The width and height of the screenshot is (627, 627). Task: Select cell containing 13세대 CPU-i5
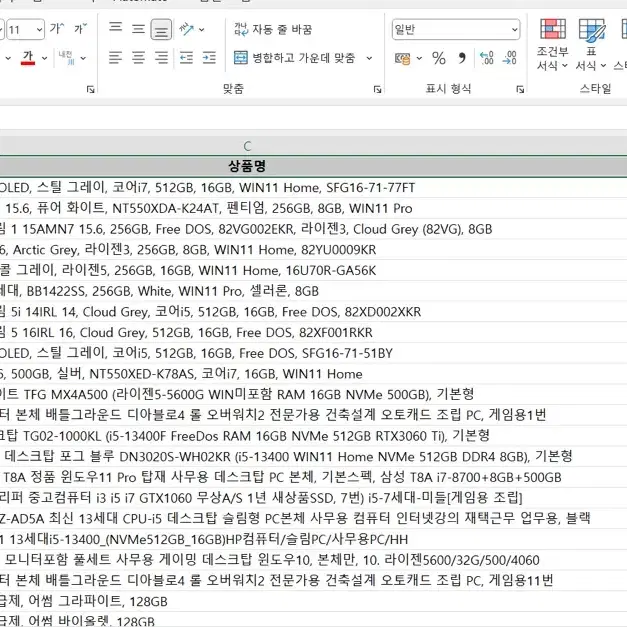pyautogui.click(x=314, y=519)
